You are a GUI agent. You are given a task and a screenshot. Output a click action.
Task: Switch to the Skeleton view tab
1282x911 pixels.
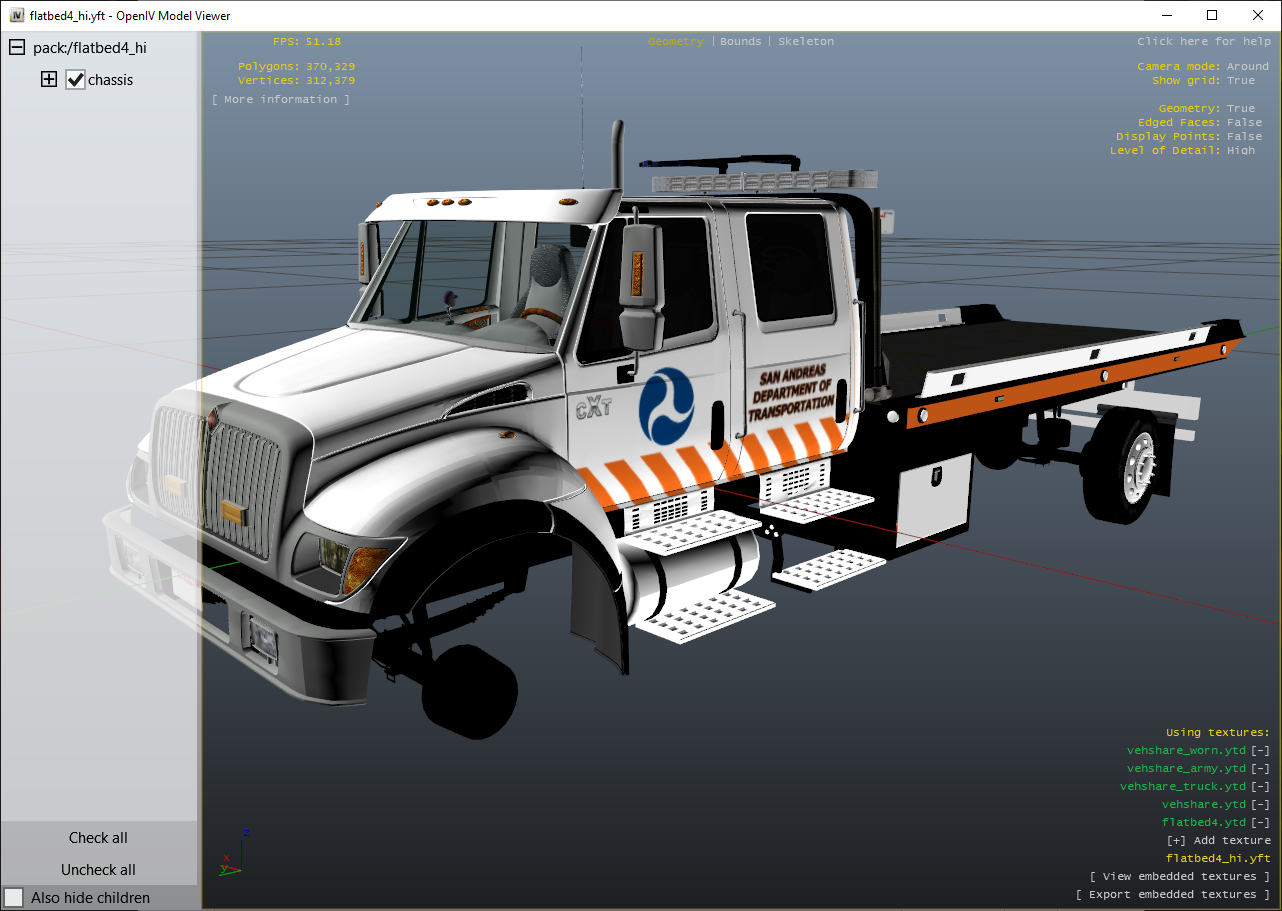tap(805, 42)
